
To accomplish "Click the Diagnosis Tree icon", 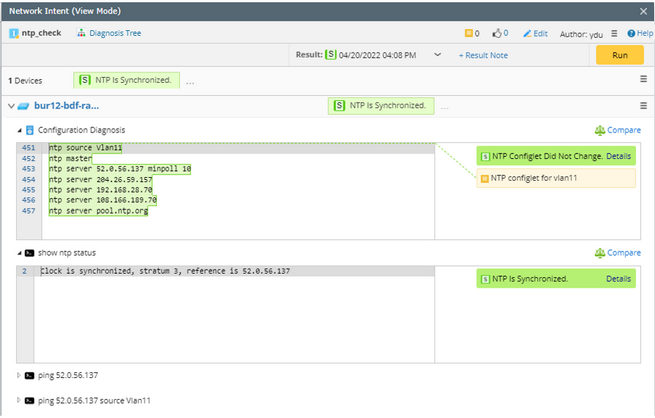I will click(x=81, y=33).
